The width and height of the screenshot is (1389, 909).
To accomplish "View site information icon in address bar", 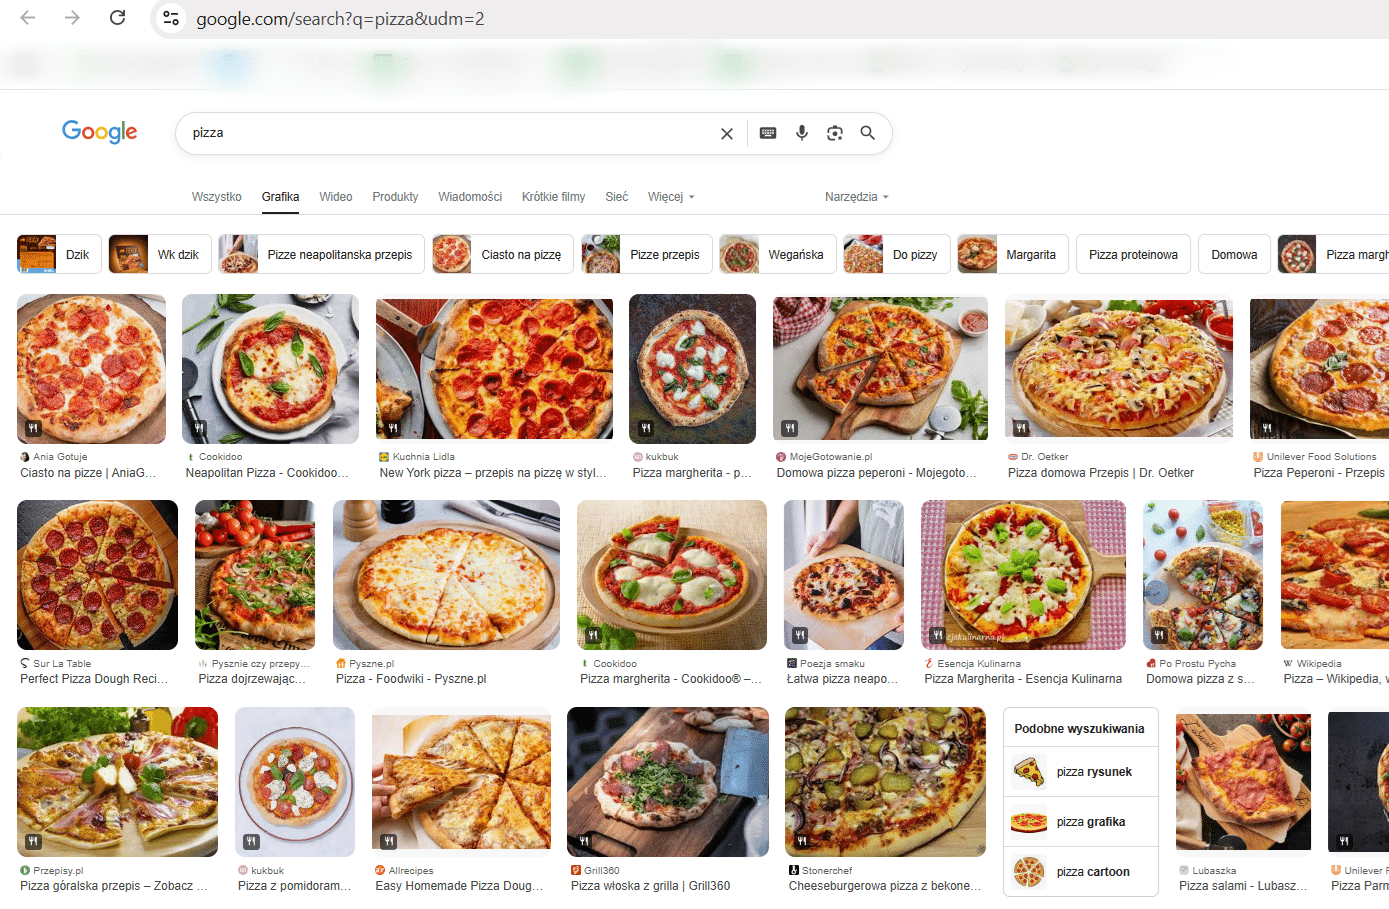I will [x=171, y=18].
